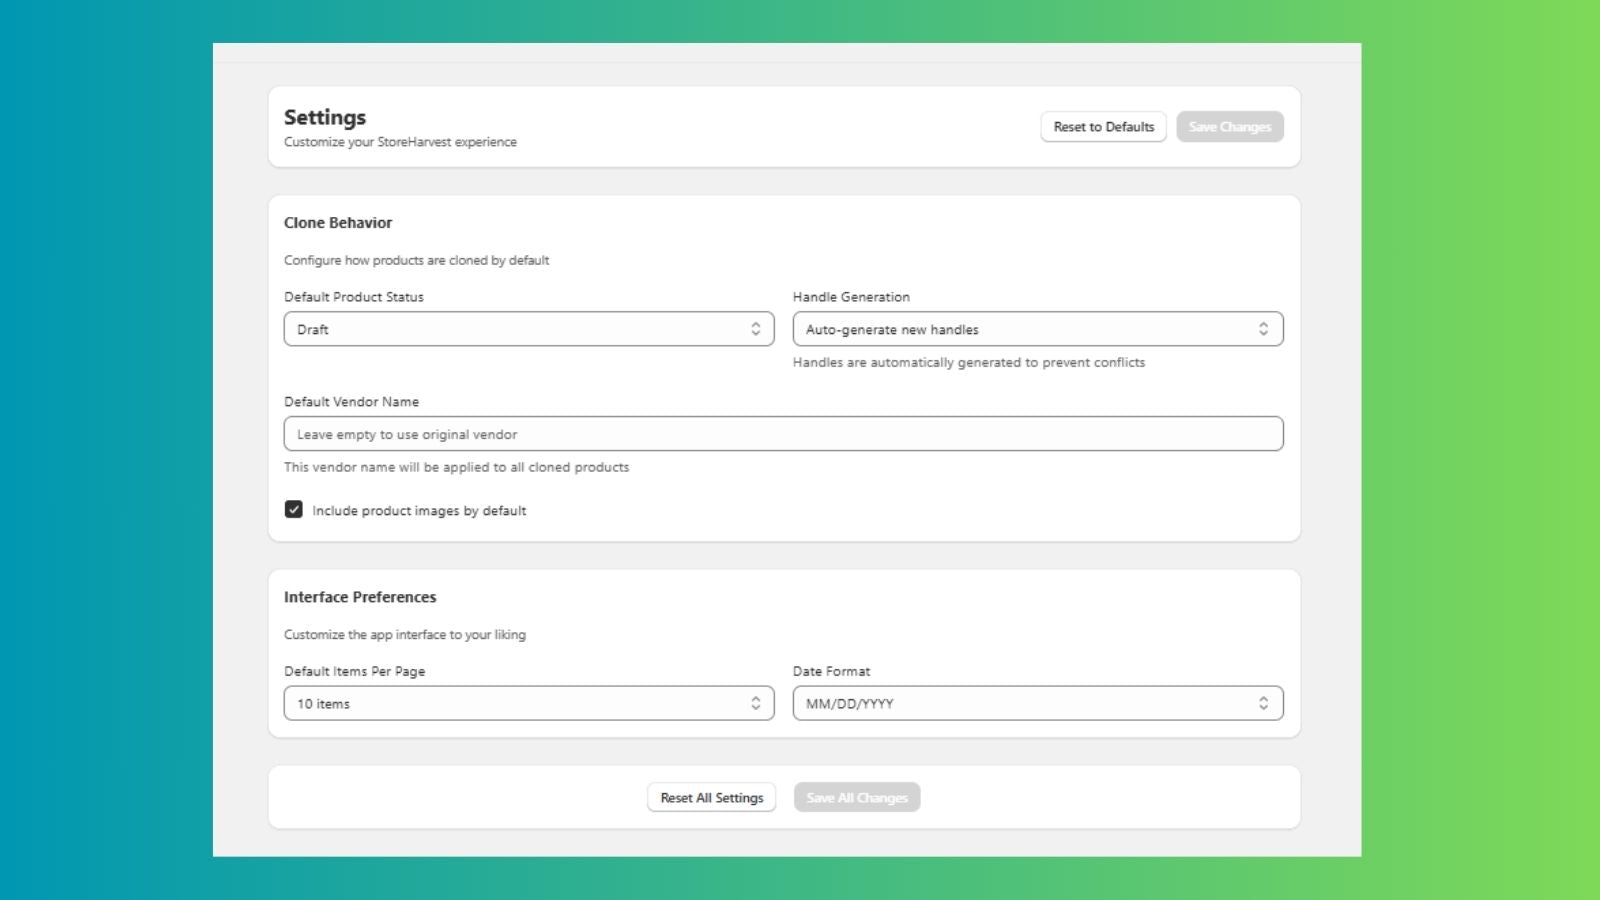
Task: Select the Interface Preferences section heading
Action: tap(360, 596)
